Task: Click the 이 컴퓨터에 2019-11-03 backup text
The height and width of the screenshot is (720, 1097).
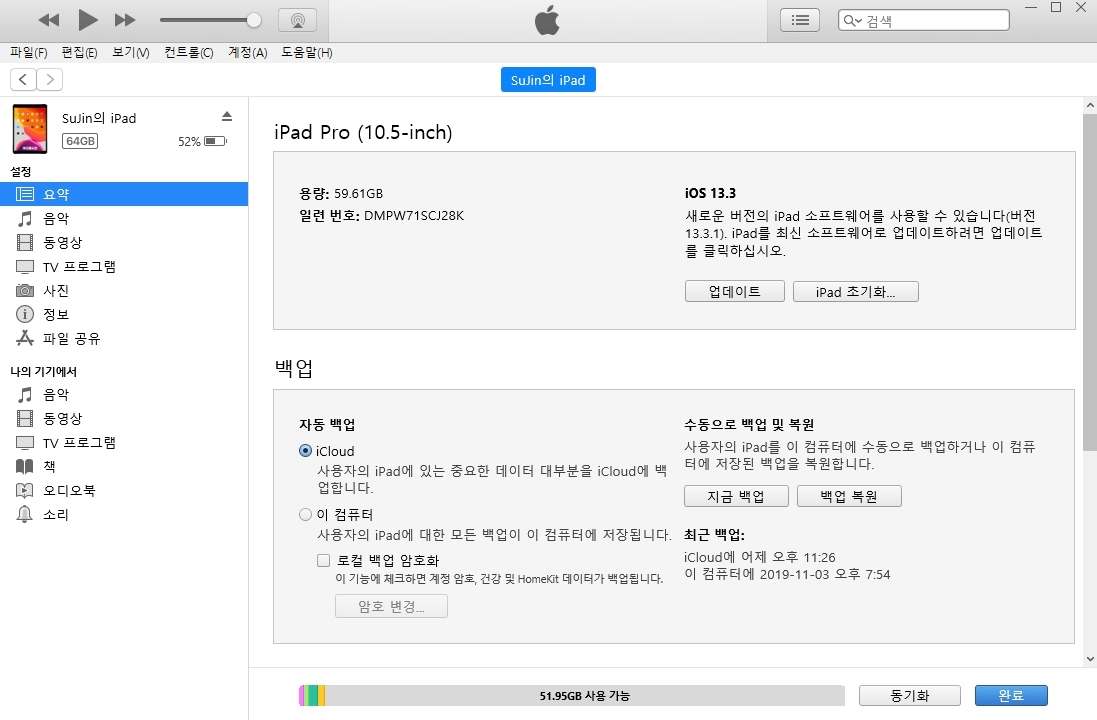Action: tap(787, 574)
